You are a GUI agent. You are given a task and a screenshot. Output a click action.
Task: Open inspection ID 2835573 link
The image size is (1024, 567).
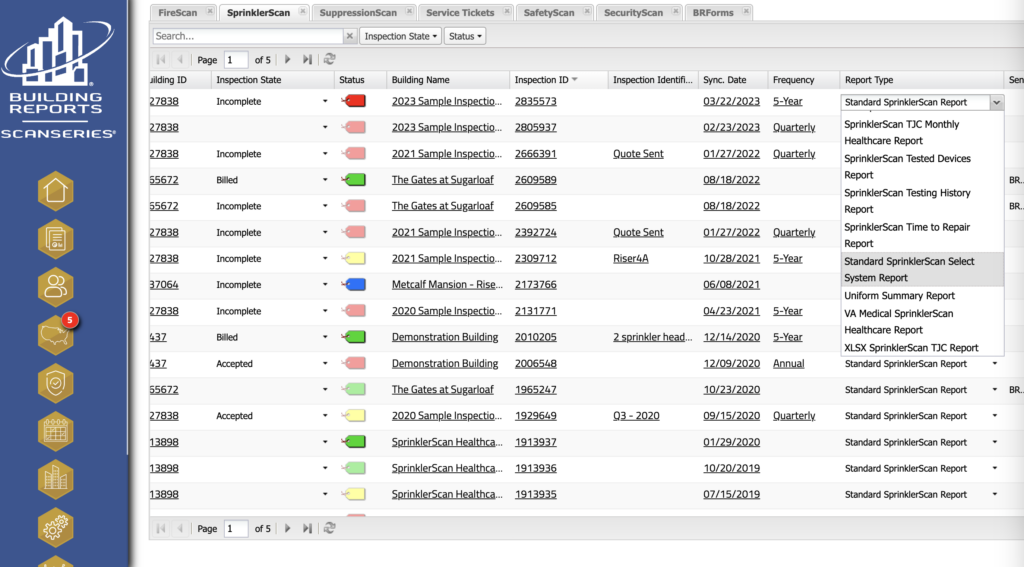(x=536, y=101)
